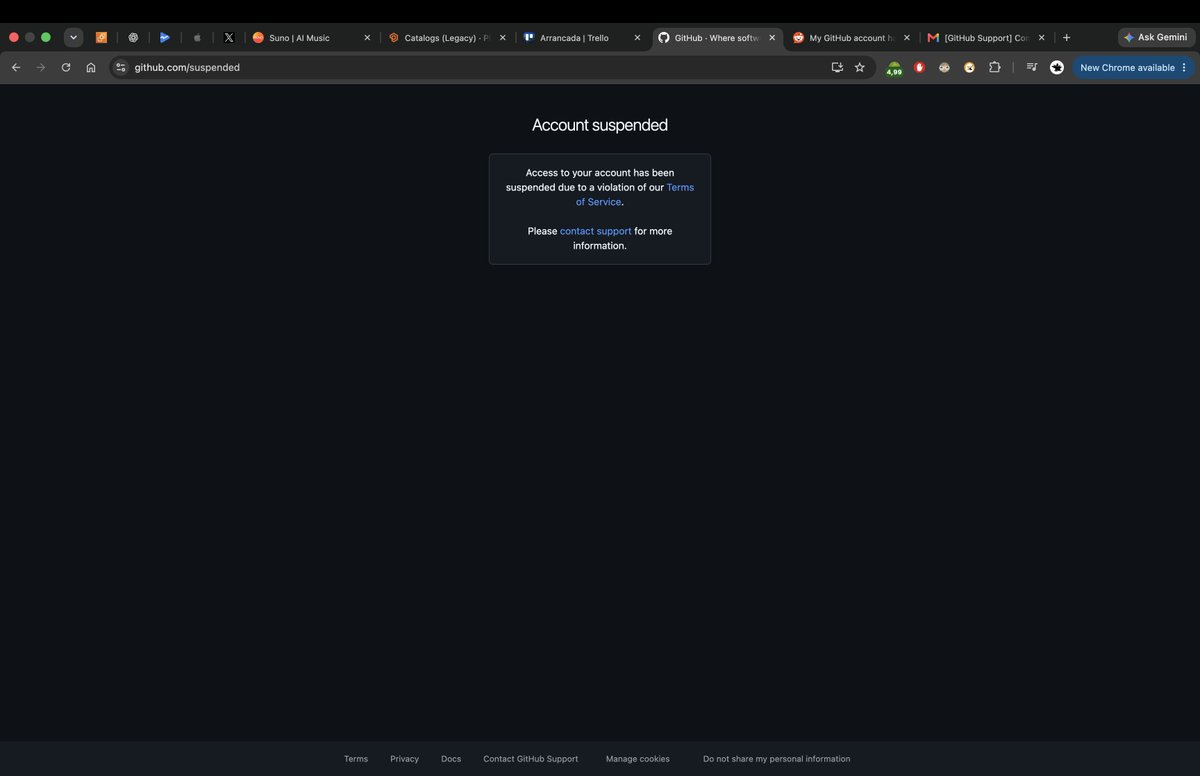
Task: Open the Chrome profile avatar
Action: (x=1057, y=67)
